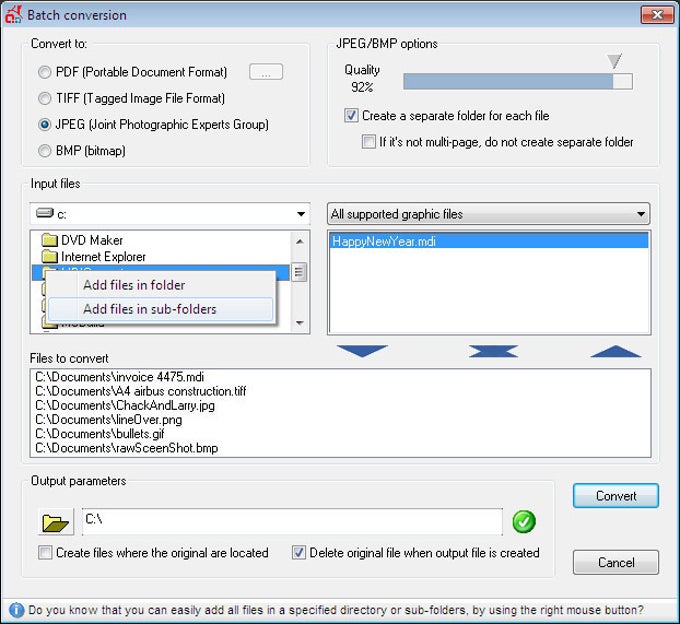Select the TIFF format radio button
The image size is (680, 624).
coord(44,98)
